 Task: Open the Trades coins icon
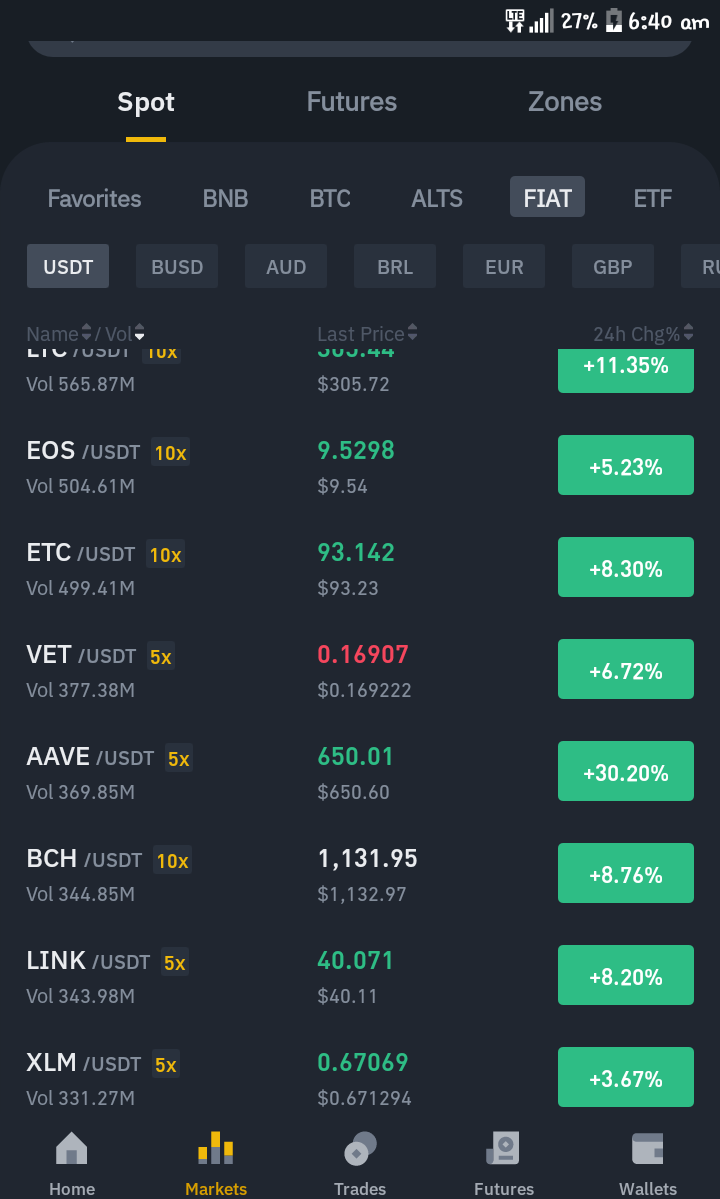[x=360, y=1149]
